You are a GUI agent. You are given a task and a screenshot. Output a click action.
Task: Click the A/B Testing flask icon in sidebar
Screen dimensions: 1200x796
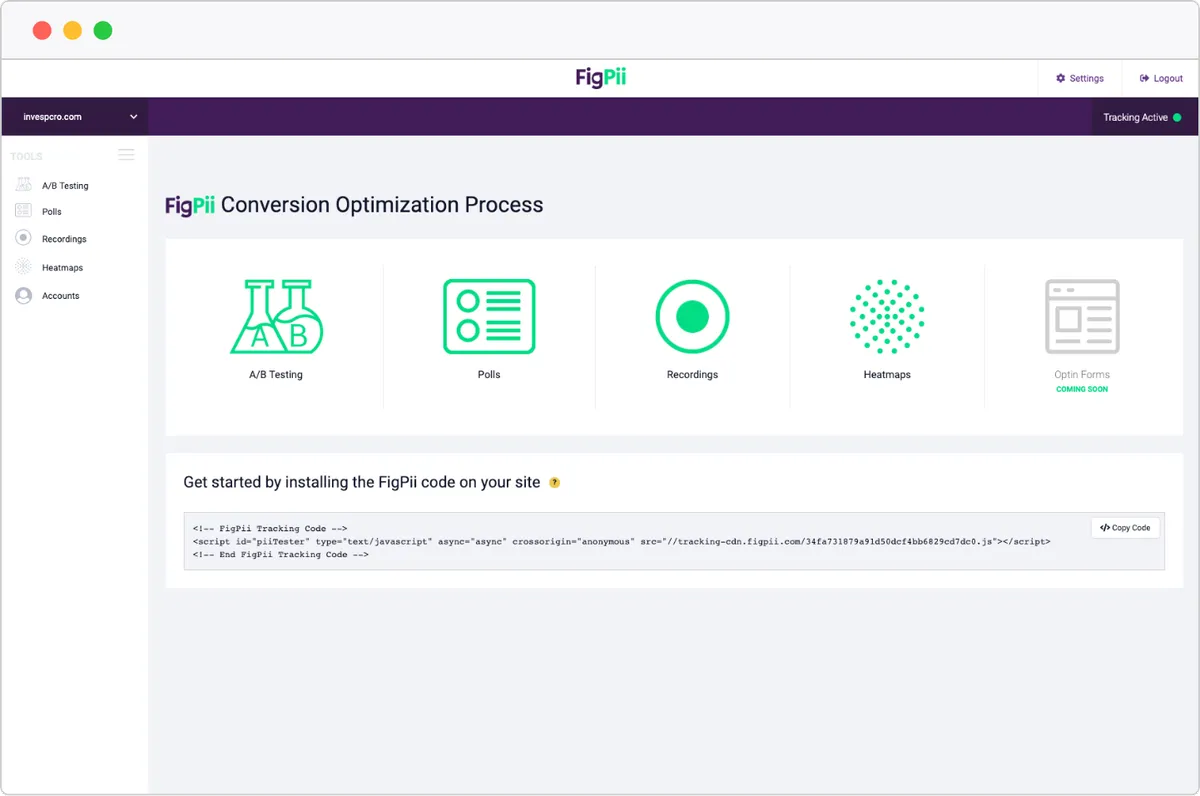[x=23, y=185]
